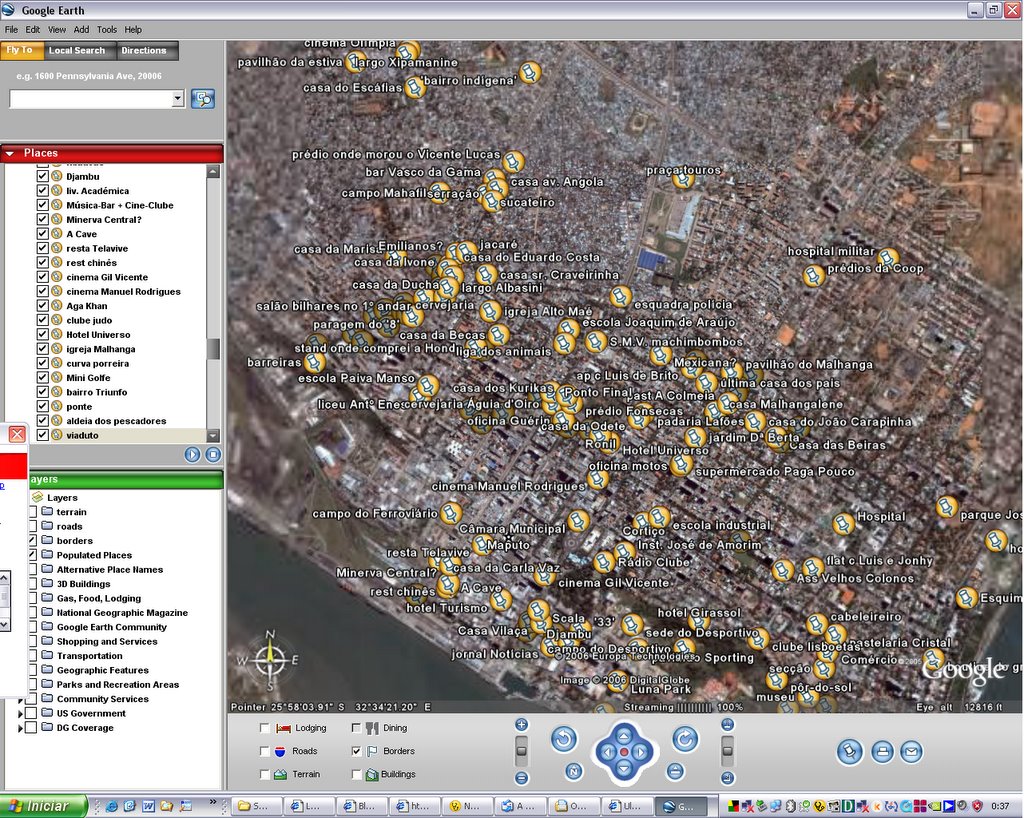The width and height of the screenshot is (1024, 818).
Task: Open the View menu
Action: click(x=57, y=29)
